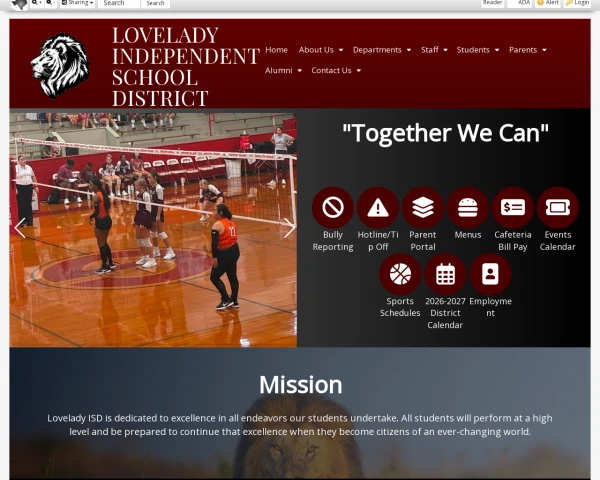Show previous slideshow image
600x480 pixels.
(20, 228)
